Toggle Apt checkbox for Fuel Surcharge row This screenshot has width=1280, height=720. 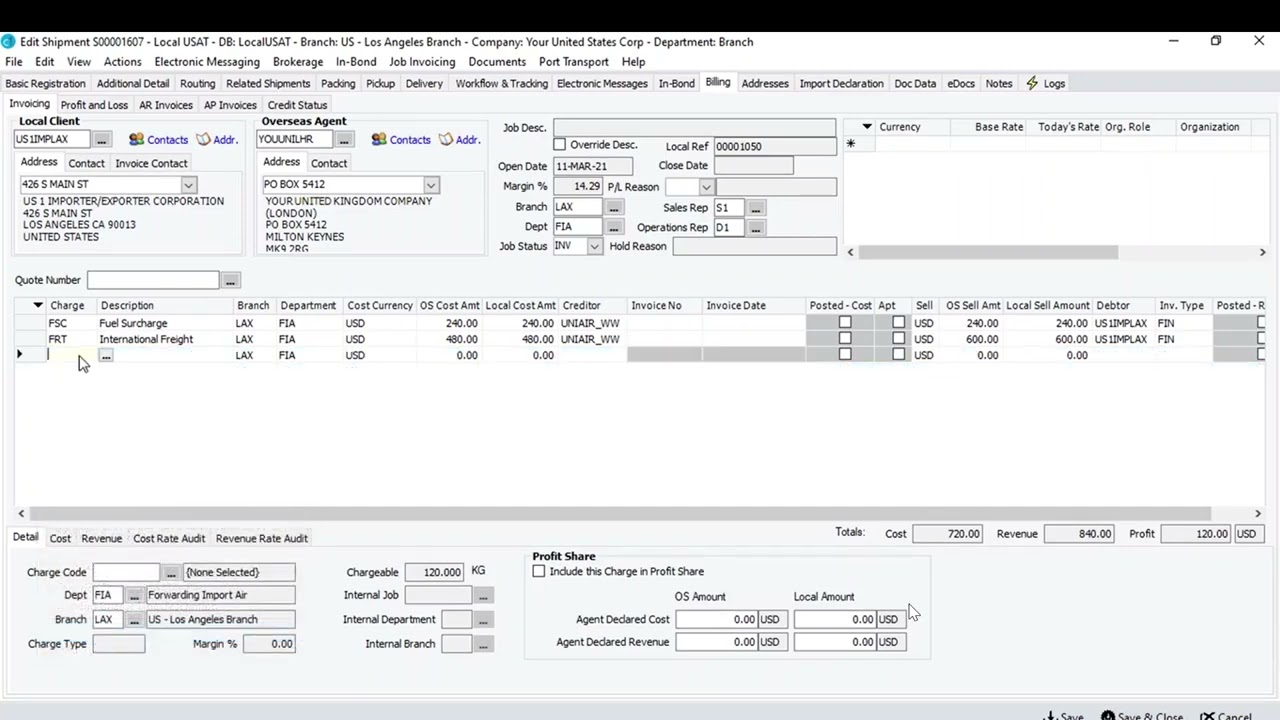pos(898,323)
